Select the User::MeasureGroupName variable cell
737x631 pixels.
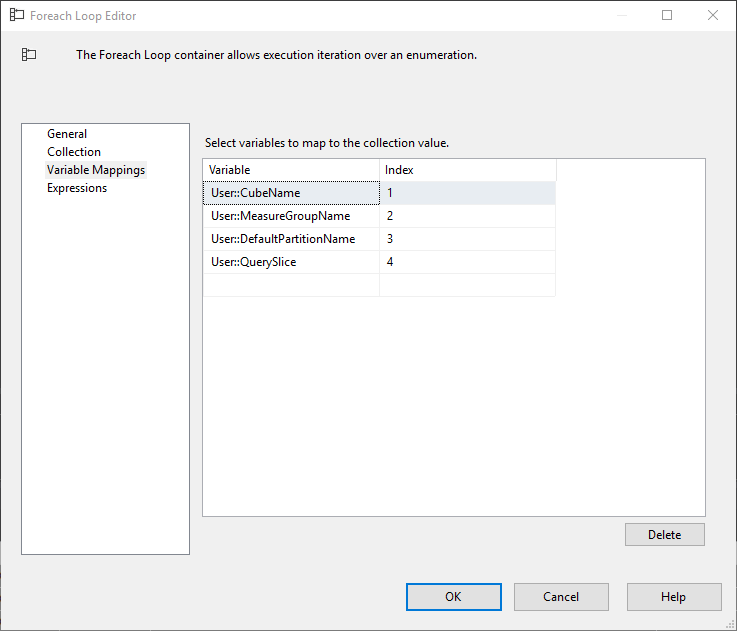click(291, 216)
